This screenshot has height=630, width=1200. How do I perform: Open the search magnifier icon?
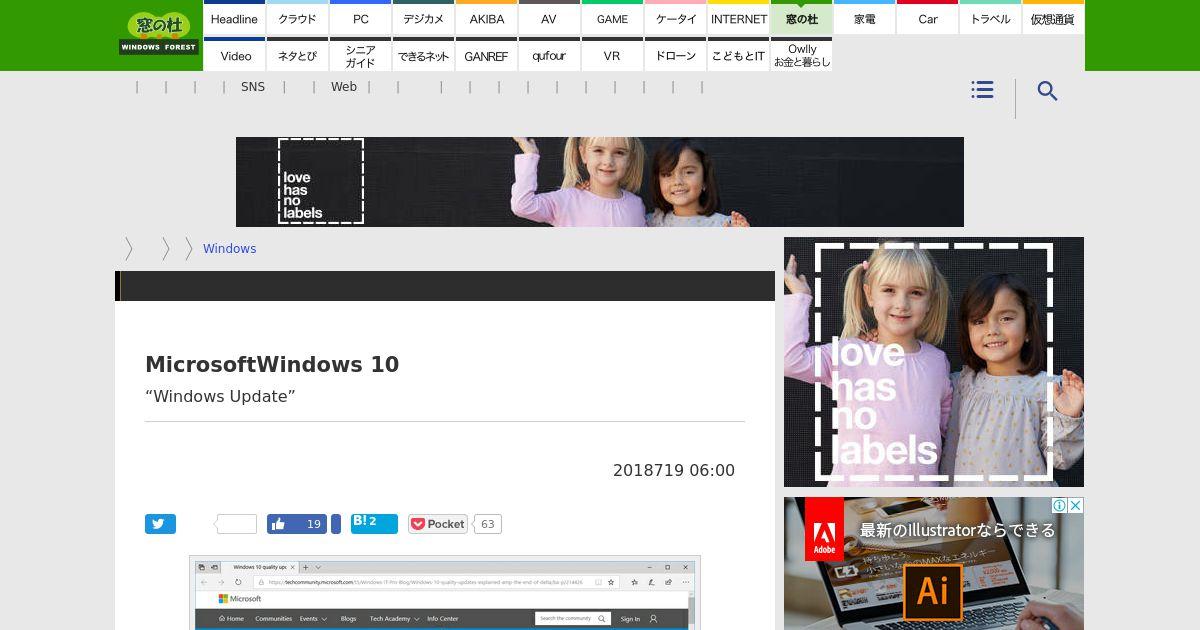coord(1047,91)
